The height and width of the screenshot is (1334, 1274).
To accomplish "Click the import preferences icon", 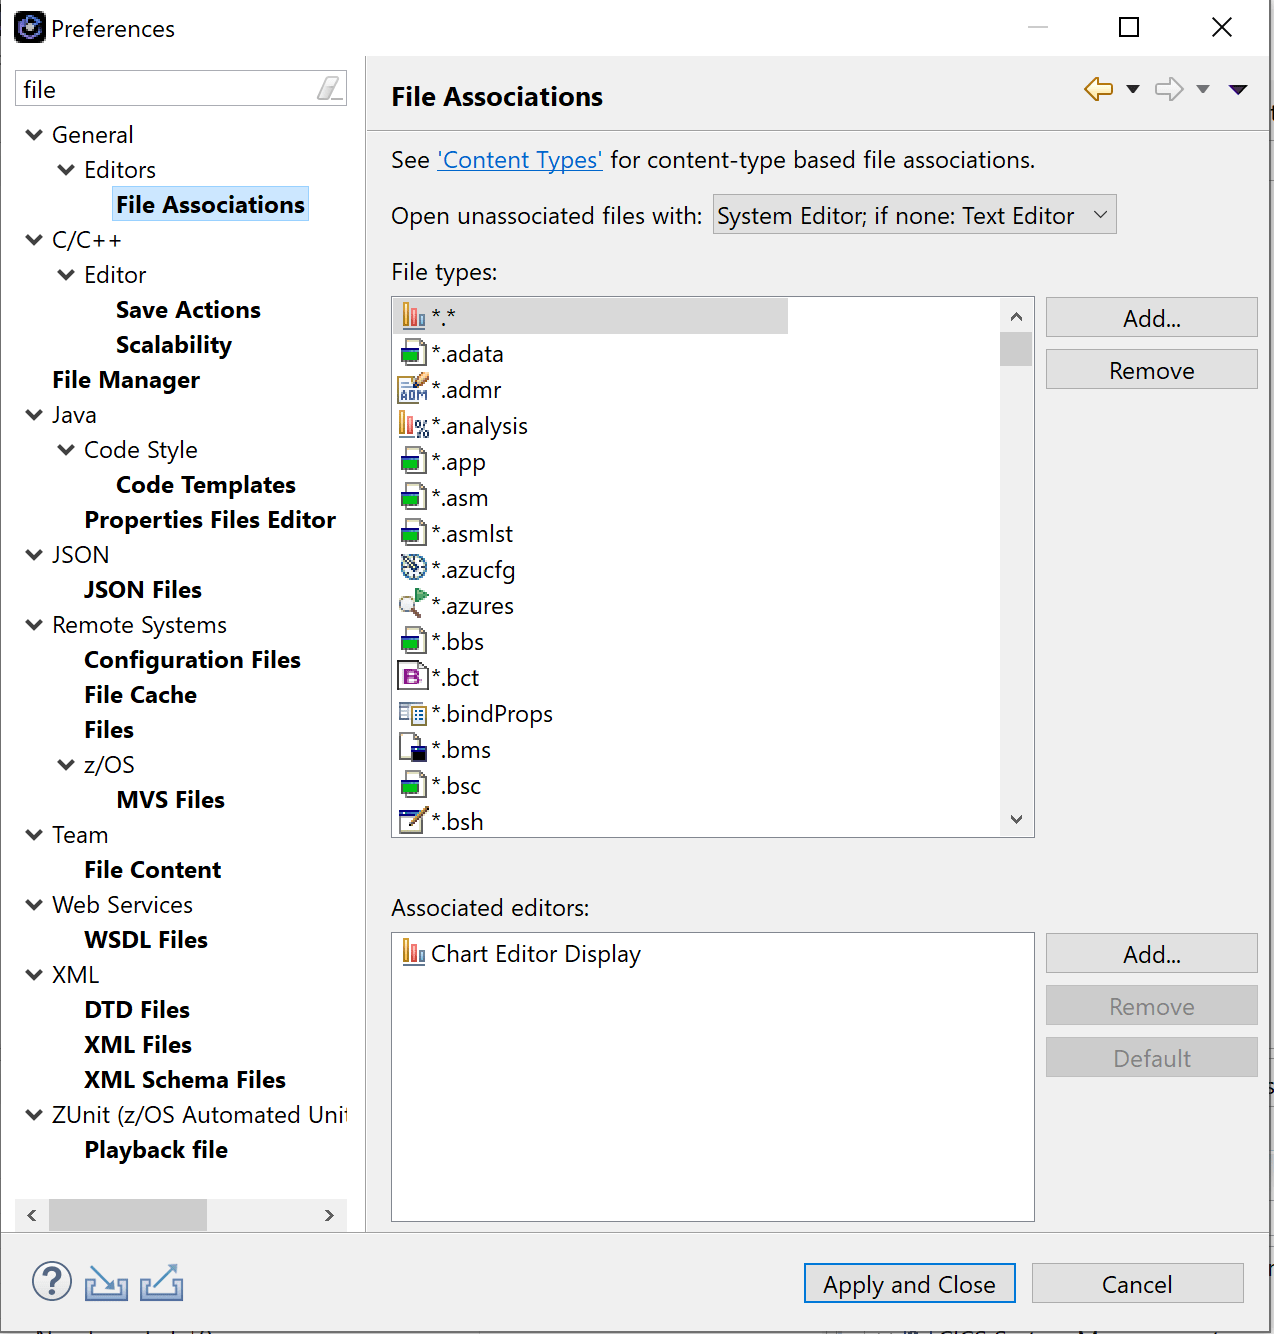I will pos(106,1281).
